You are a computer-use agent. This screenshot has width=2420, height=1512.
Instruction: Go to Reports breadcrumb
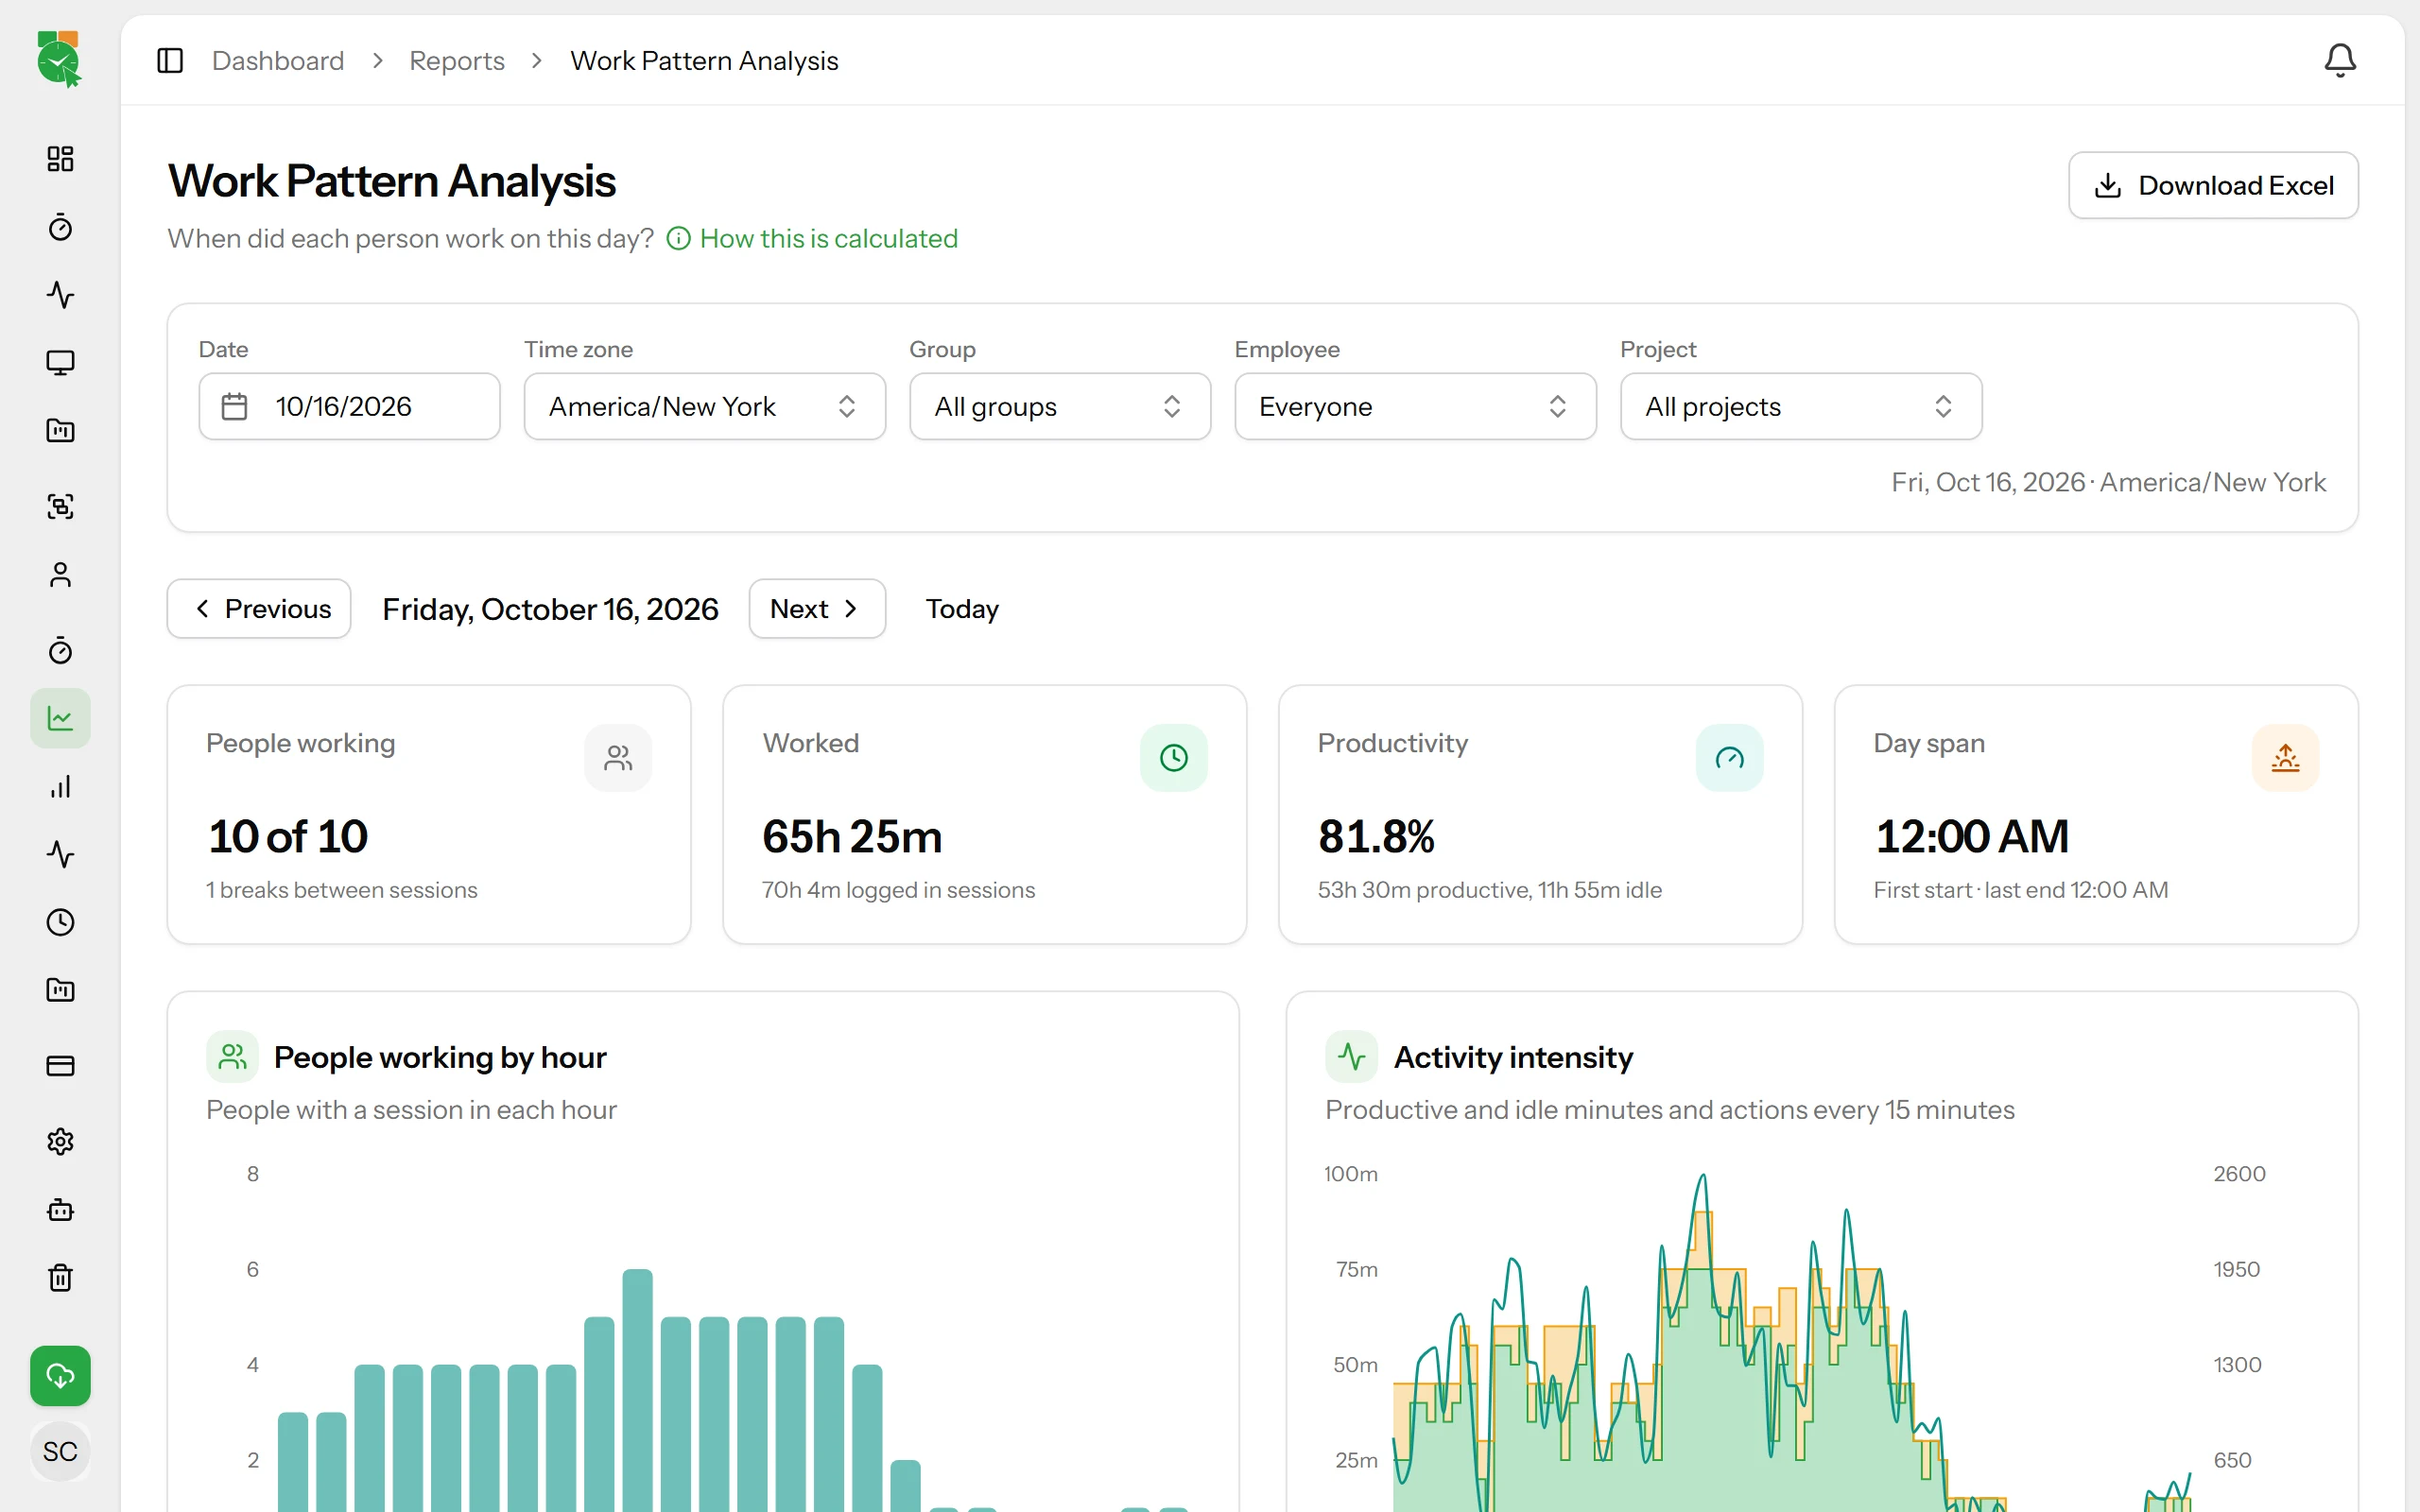(457, 61)
